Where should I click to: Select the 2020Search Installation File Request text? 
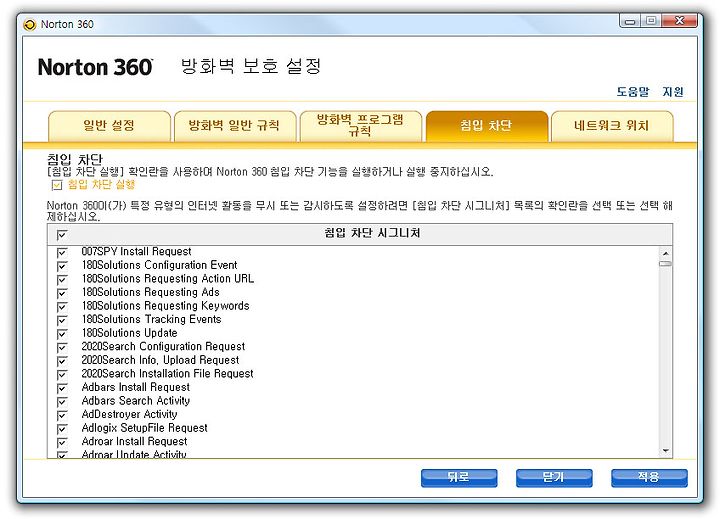[167, 373]
